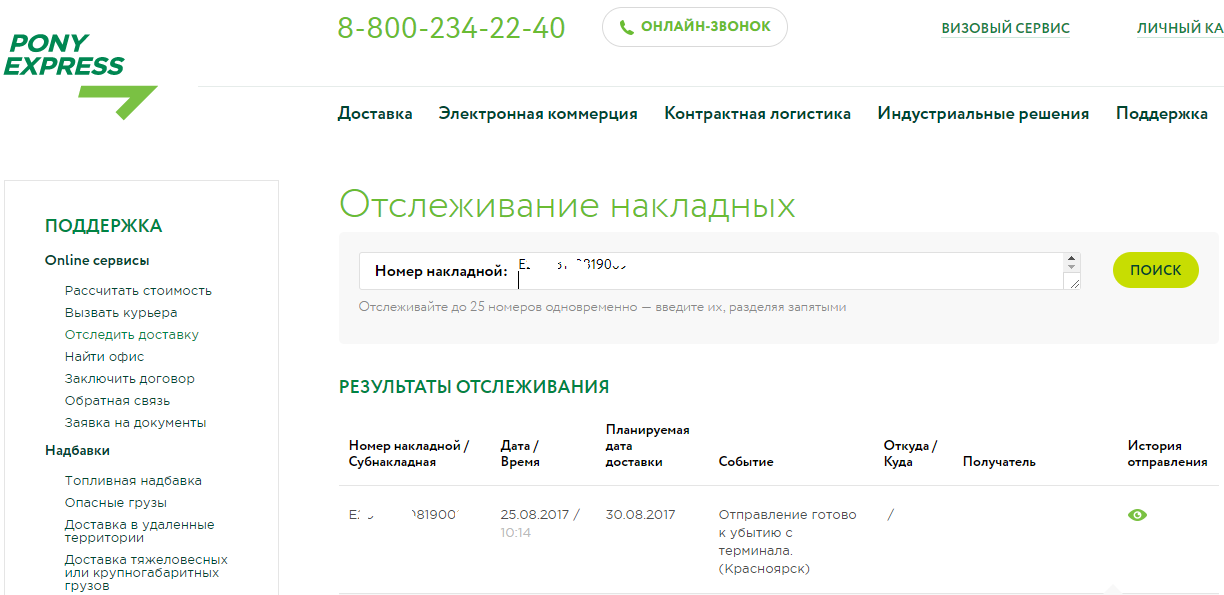Open Топливная надбавка sidebar link

(133, 481)
